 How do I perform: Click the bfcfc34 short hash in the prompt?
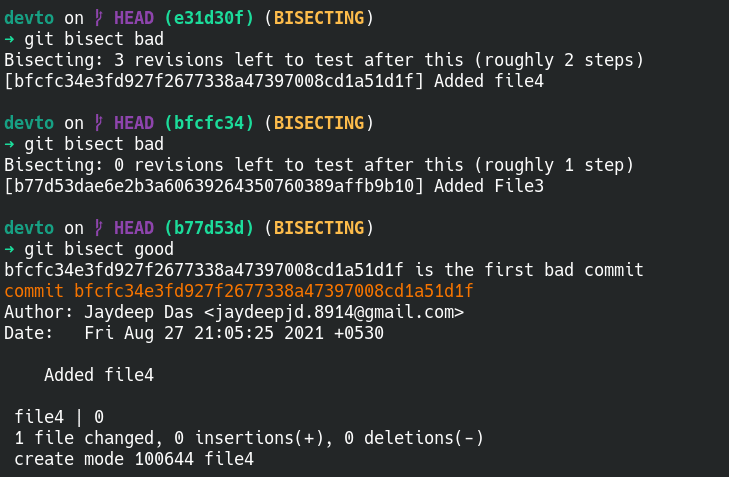click(x=209, y=123)
